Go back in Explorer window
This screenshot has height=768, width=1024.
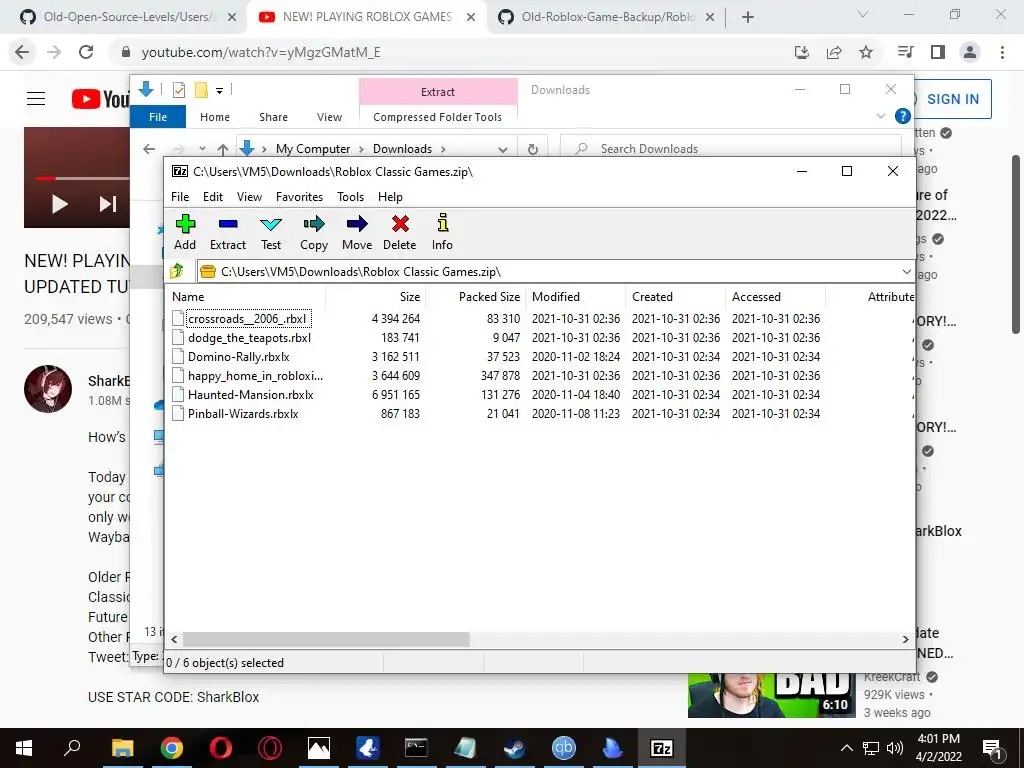(x=149, y=149)
